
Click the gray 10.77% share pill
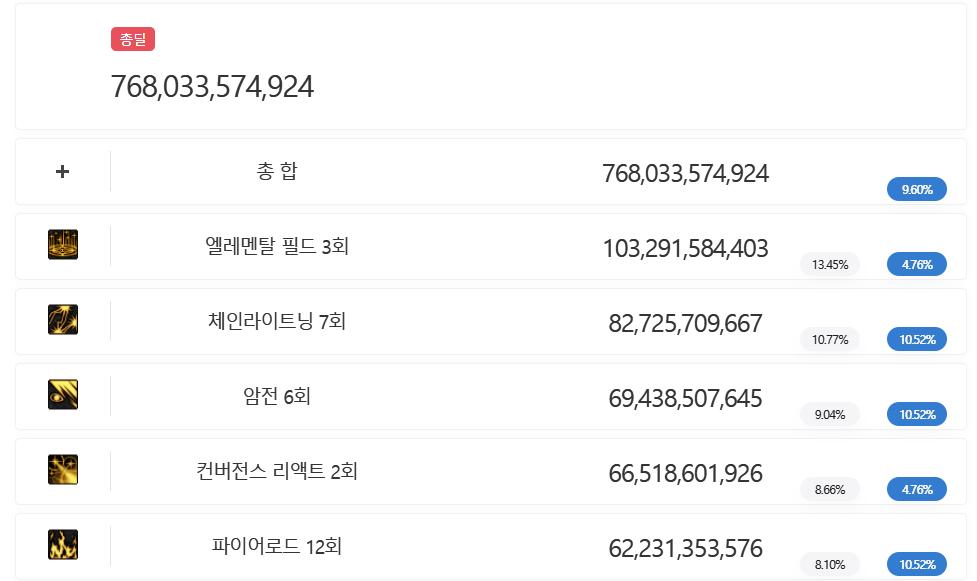[x=830, y=340]
